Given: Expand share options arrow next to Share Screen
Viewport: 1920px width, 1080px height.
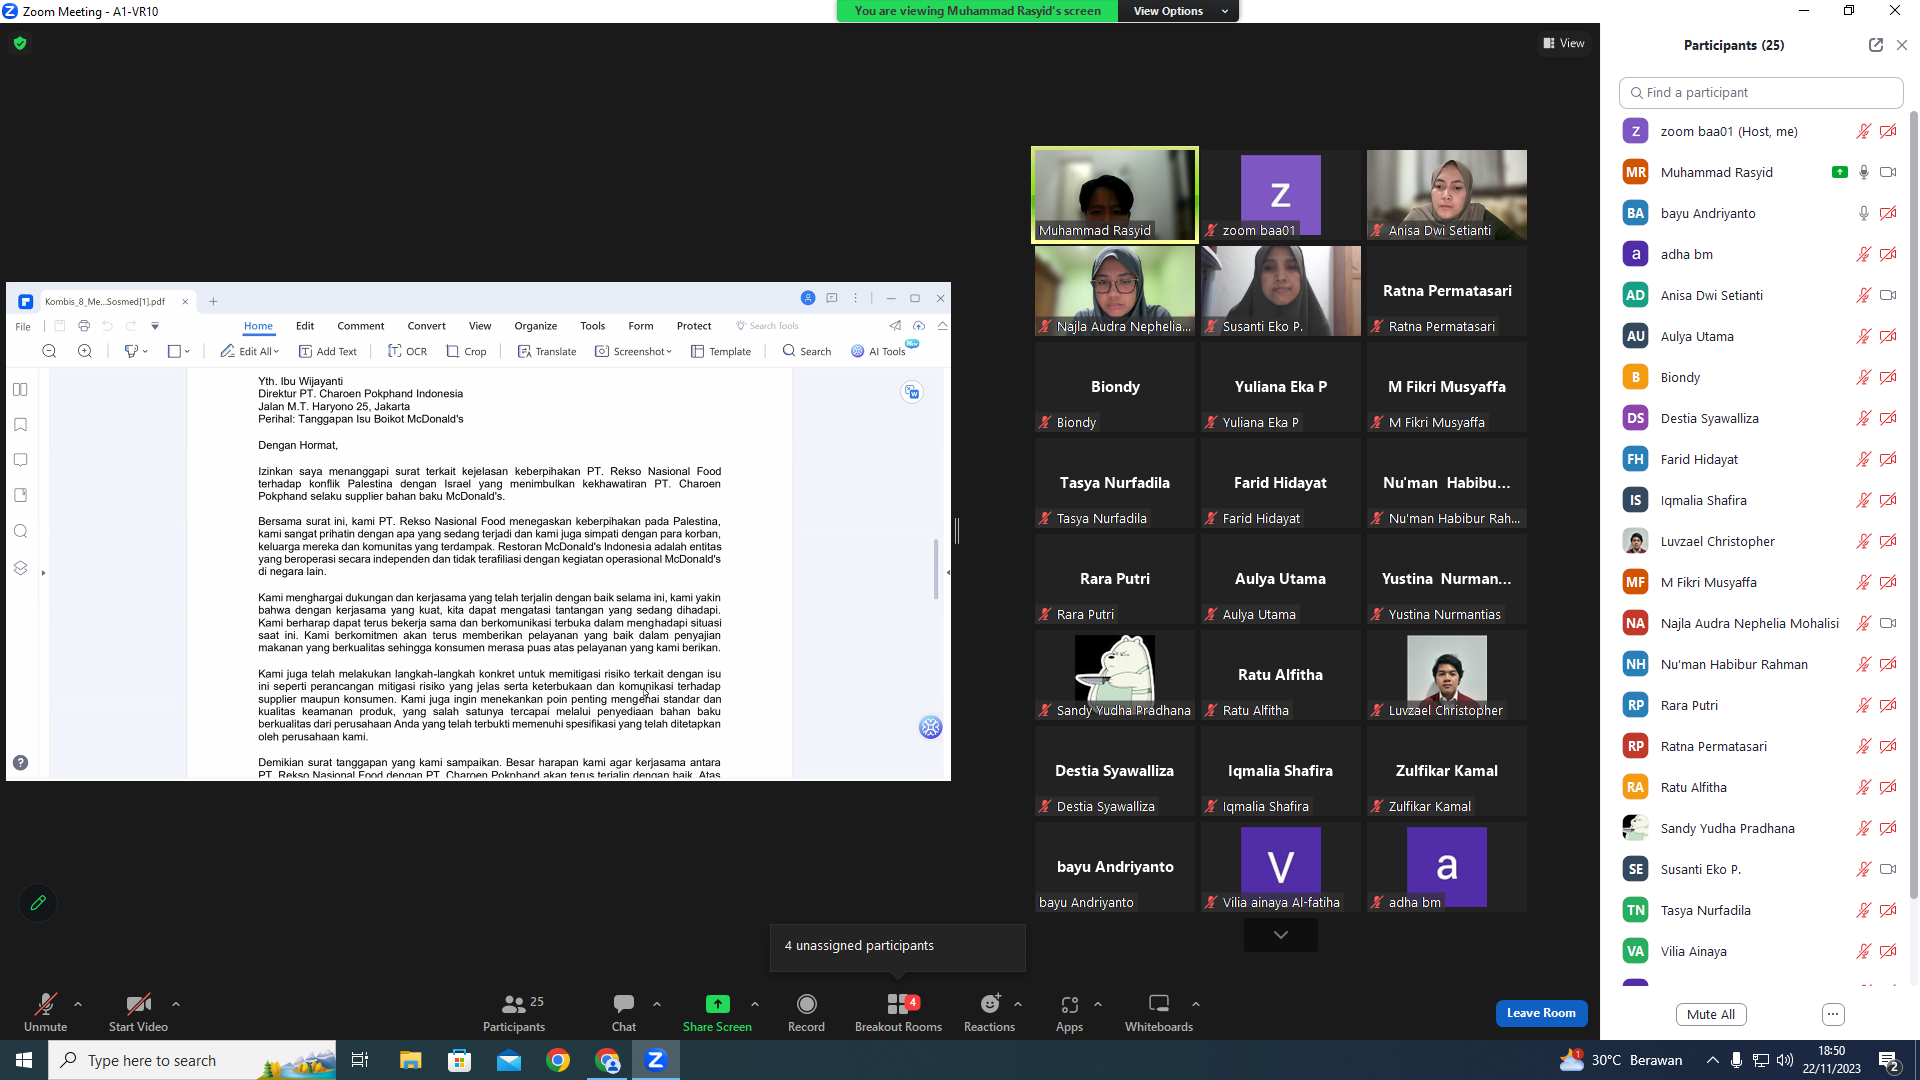Looking at the screenshot, I should click(x=755, y=1004).
